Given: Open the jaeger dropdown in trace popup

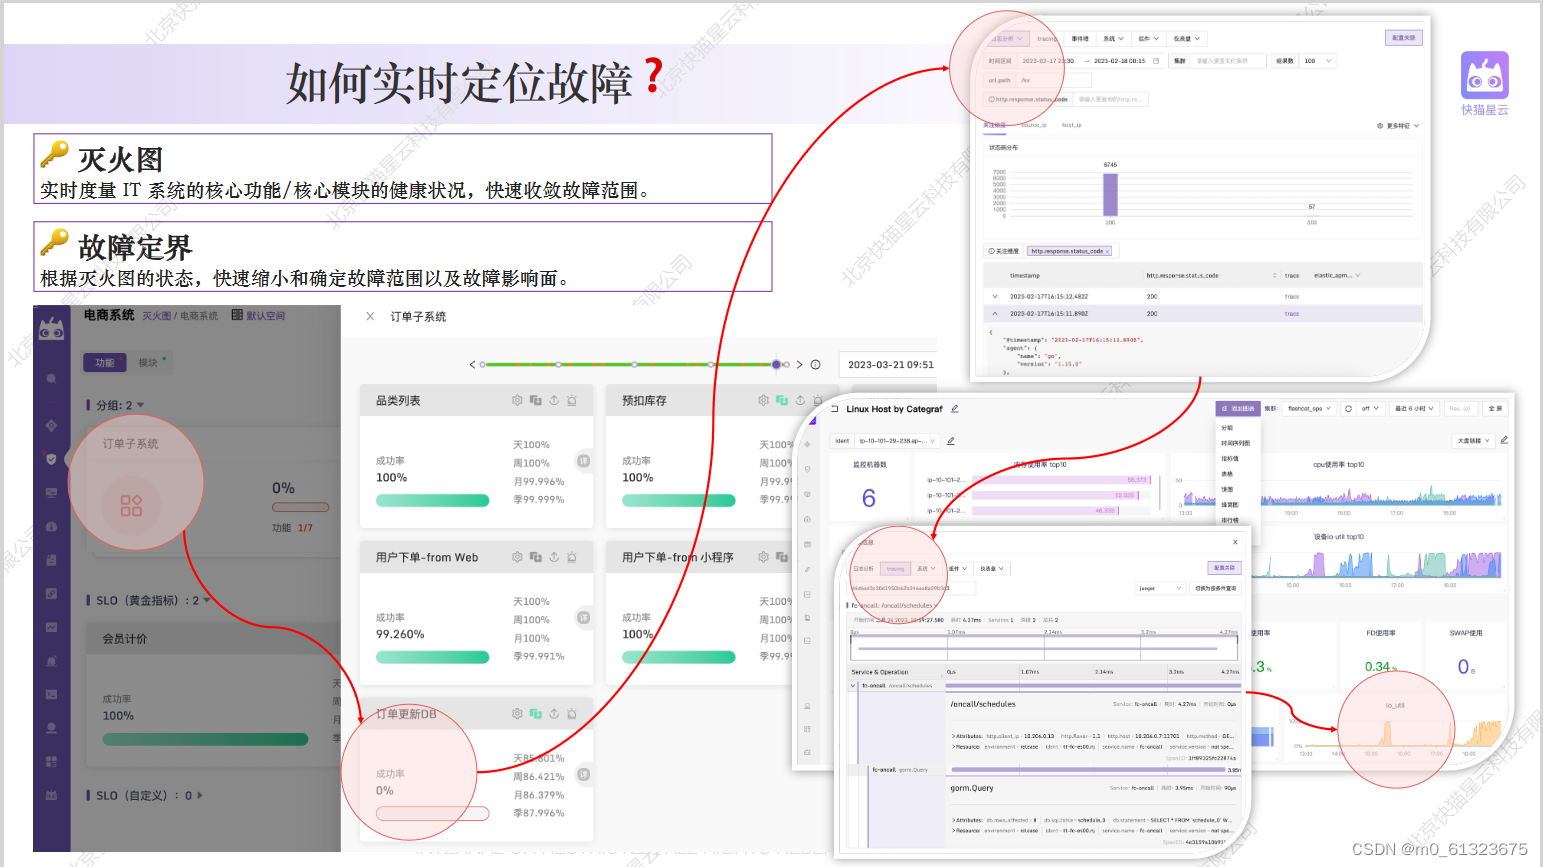Looking at the screenshot, I should click(x=1159, y=588).
